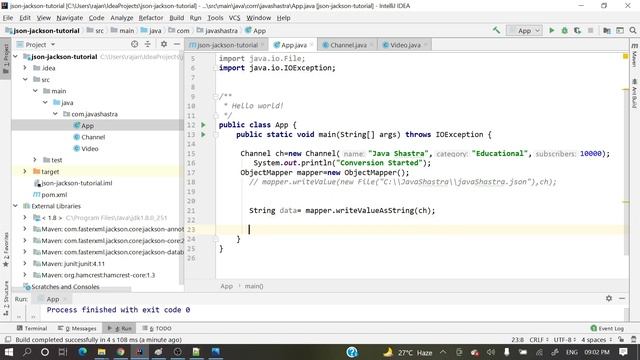
Task: Hide the Run tool window
Action: pyautogui.click(x=622, y=298)
